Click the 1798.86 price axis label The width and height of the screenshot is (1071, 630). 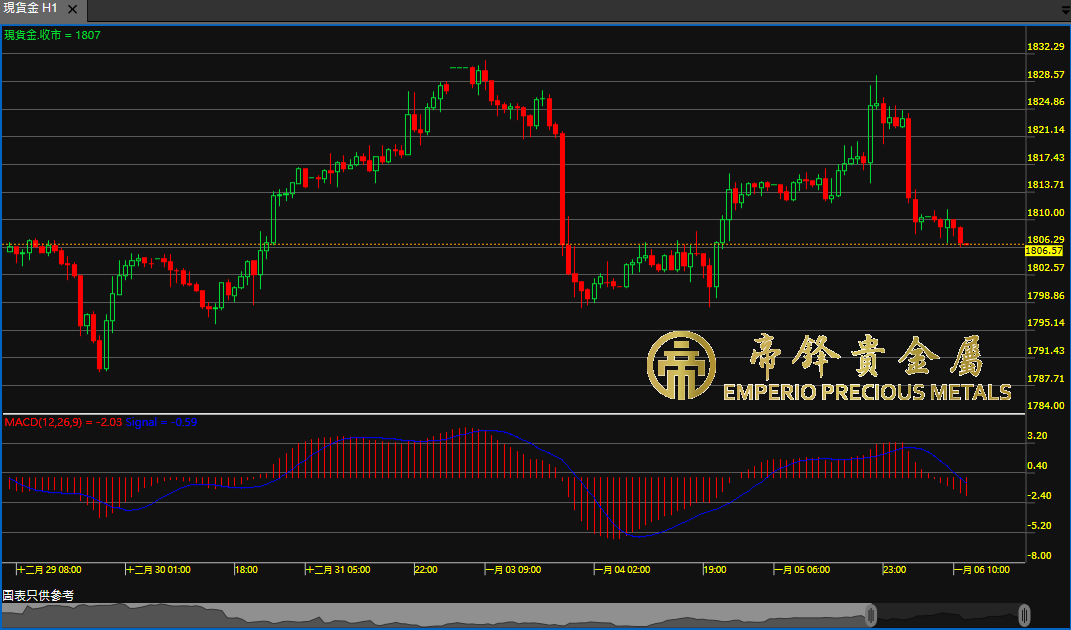coord(1046,295)
